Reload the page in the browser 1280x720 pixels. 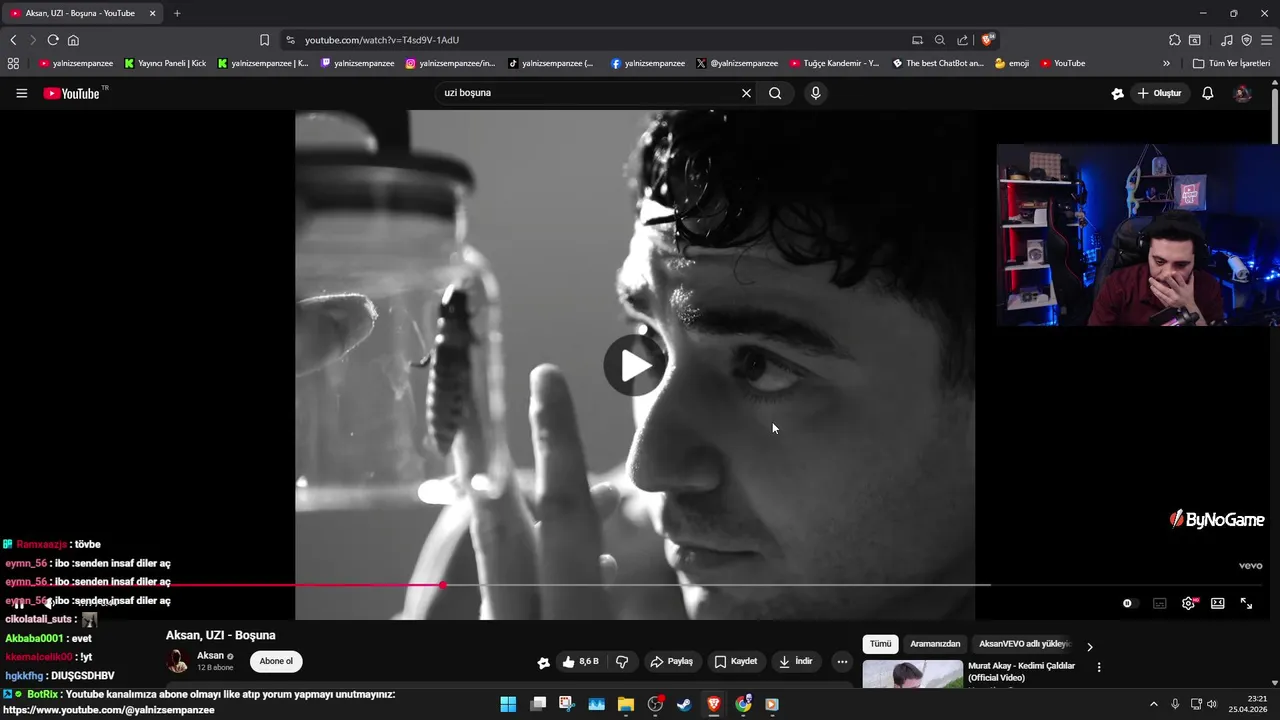(x=53, y=40)
